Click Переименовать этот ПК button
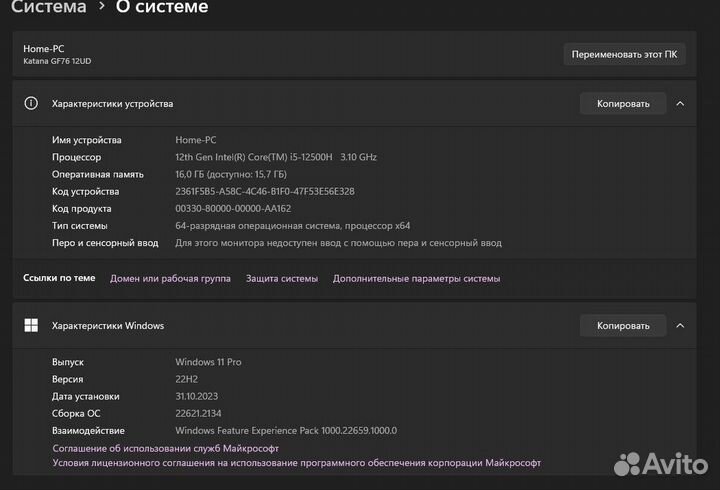720x490 pixels. tap(624, 54)
